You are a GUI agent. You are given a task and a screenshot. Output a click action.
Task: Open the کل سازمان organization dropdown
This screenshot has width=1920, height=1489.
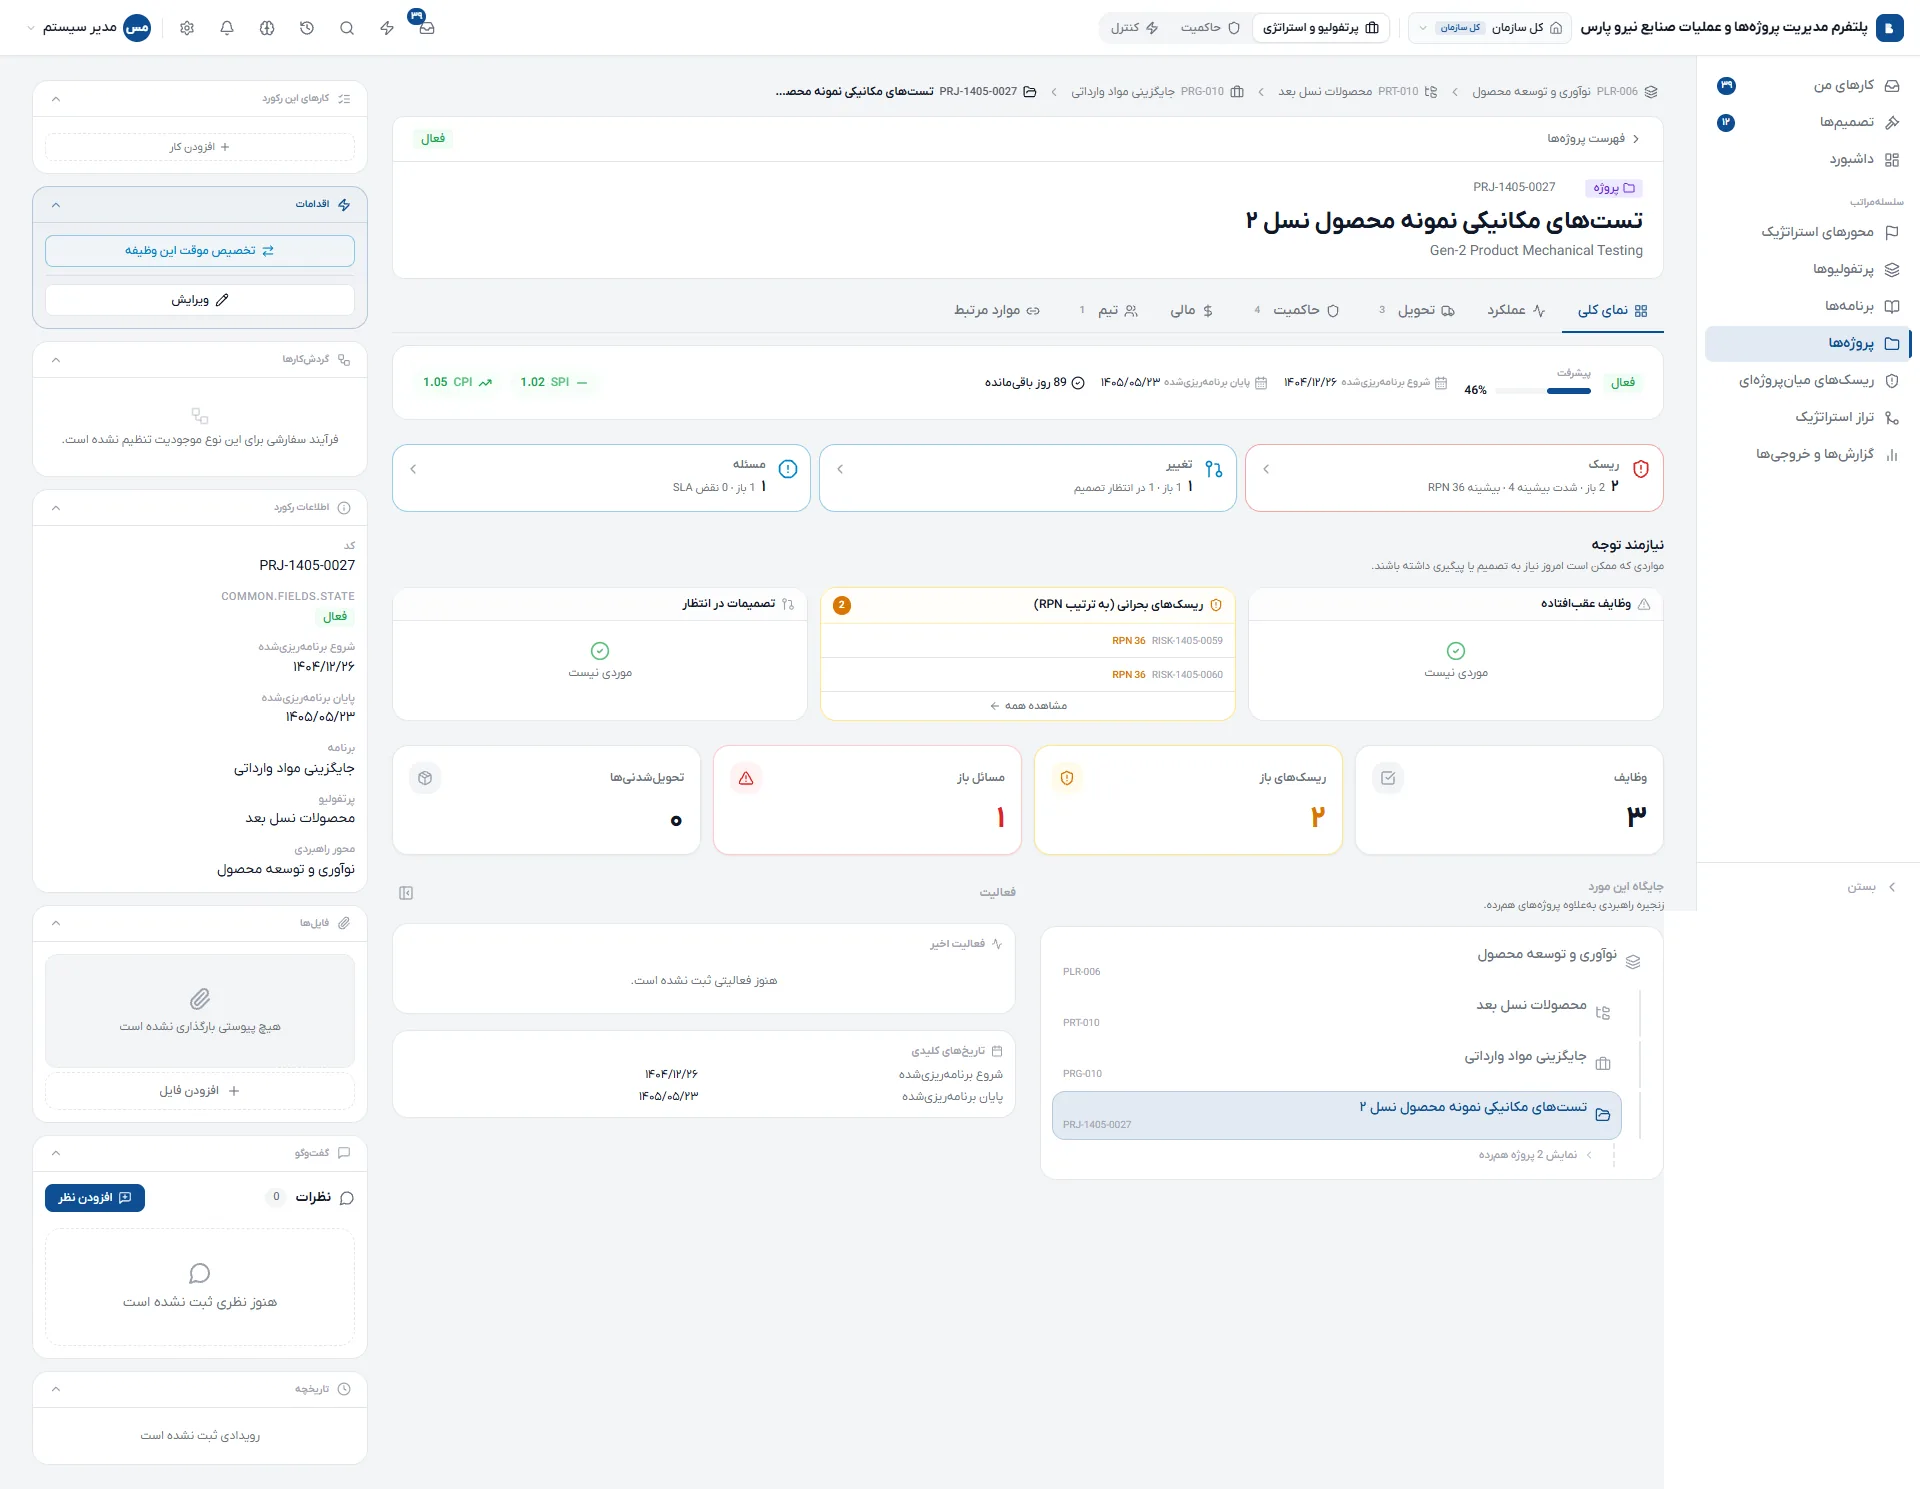pos(1489,28)
